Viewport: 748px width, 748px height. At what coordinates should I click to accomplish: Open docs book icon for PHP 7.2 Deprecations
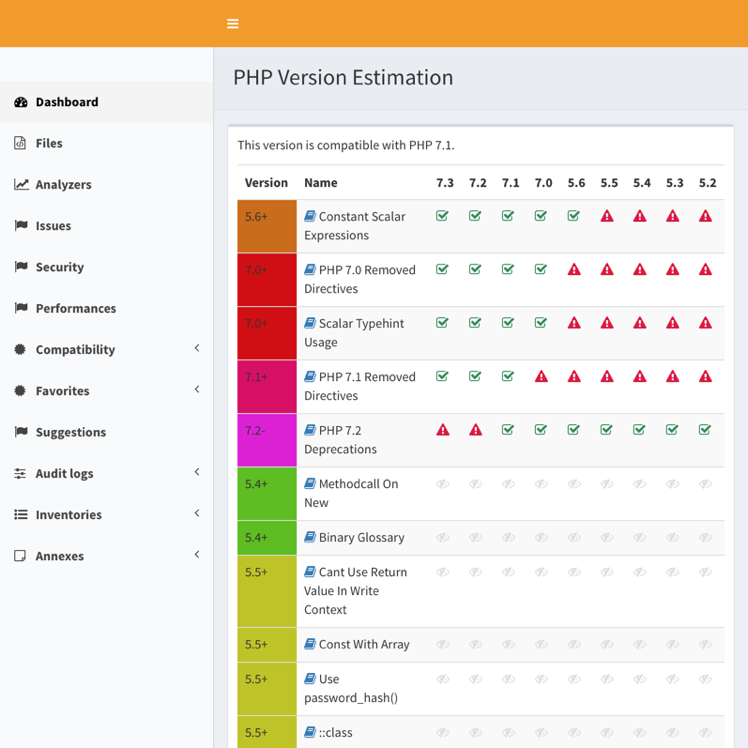[x=310, y=430]
